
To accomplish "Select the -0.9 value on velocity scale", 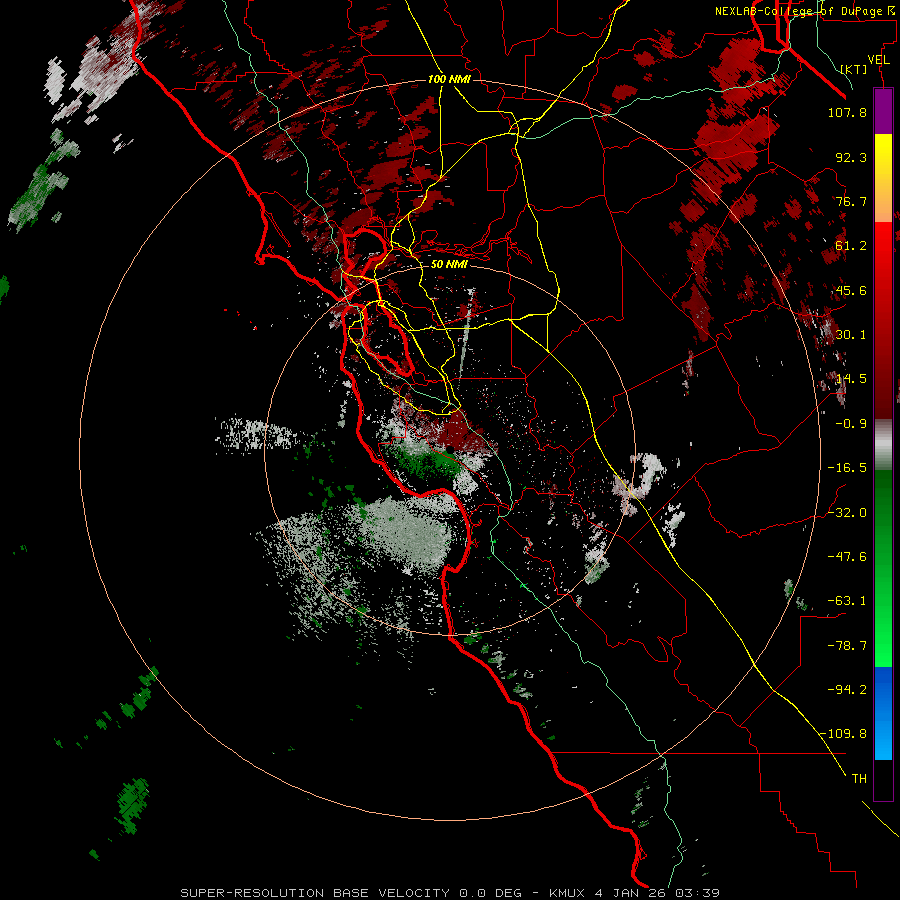I will pyautogui.click(x=851, y=424).
